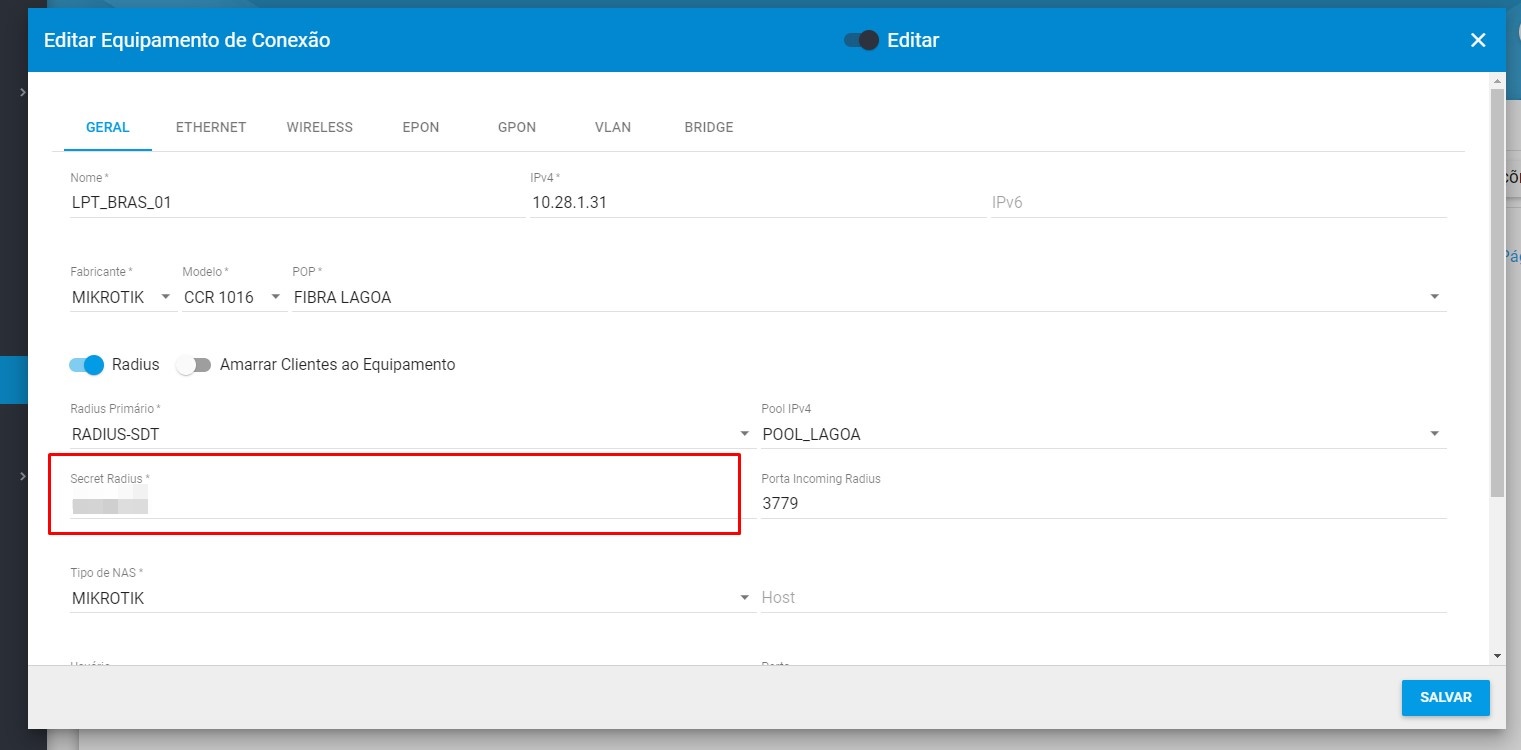Screen dimensions: 1521x750
Task: Select the BRIDGE tab
Action: tap(709, 128)
